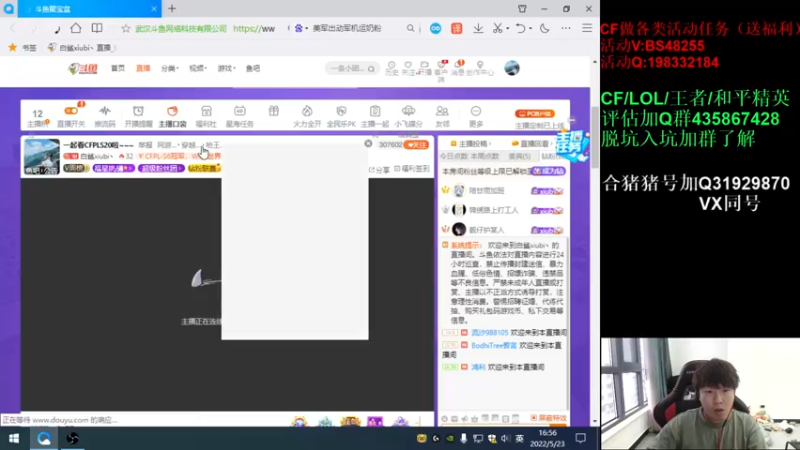
Task: Open the browser three-dot more menu
Action: 566,29
